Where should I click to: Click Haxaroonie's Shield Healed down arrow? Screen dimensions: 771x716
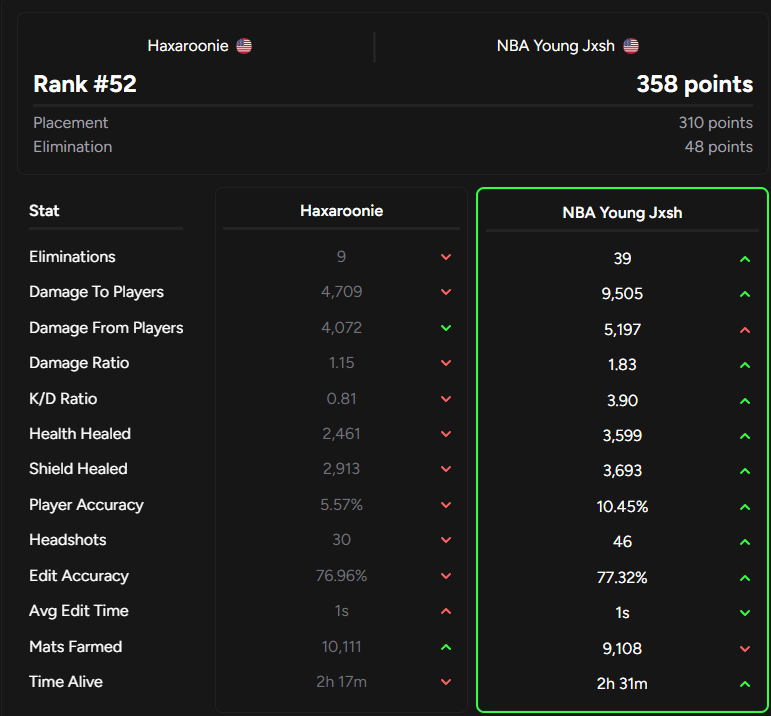pyautogui.click(x=446, y=469)
